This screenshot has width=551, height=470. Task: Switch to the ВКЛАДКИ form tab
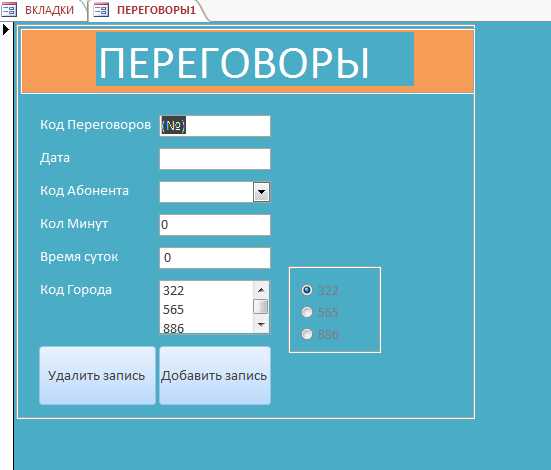tap(43, 10)
